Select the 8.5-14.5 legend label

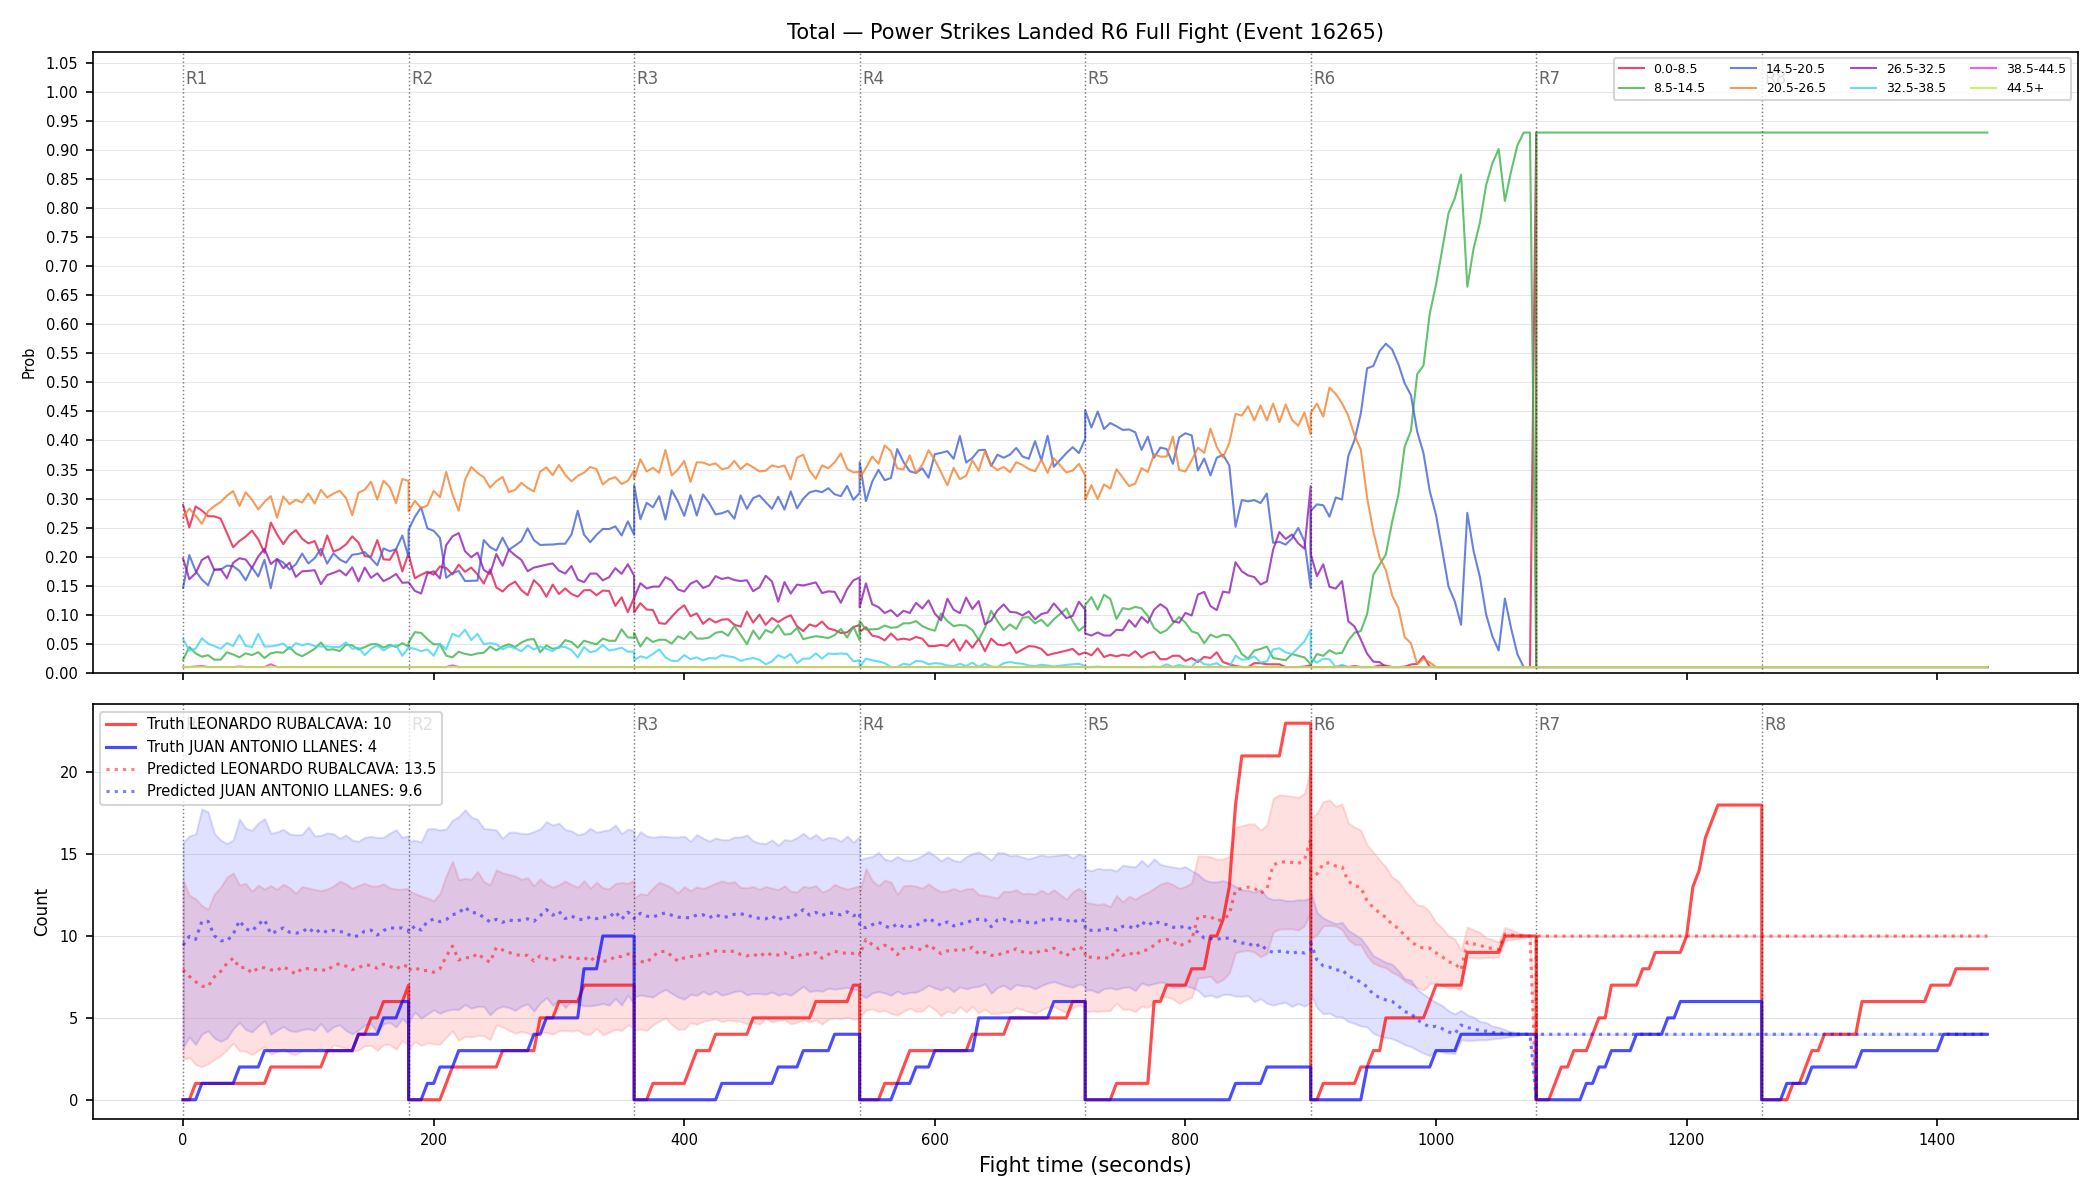(1679, 88)
